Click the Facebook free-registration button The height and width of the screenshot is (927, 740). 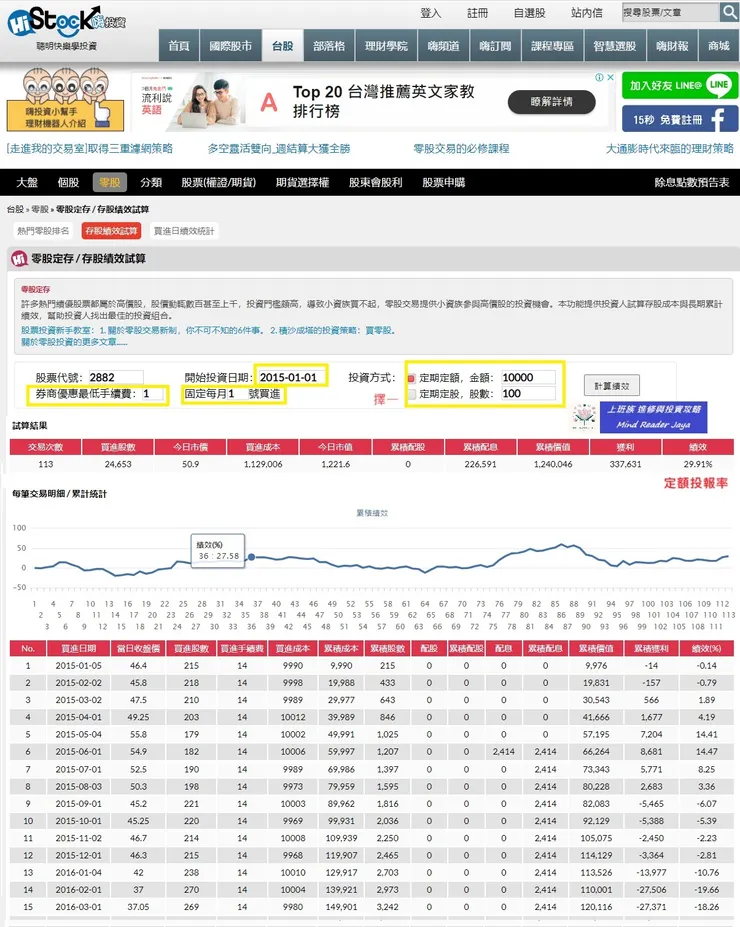pyautogui.click(x=680, y=119)
